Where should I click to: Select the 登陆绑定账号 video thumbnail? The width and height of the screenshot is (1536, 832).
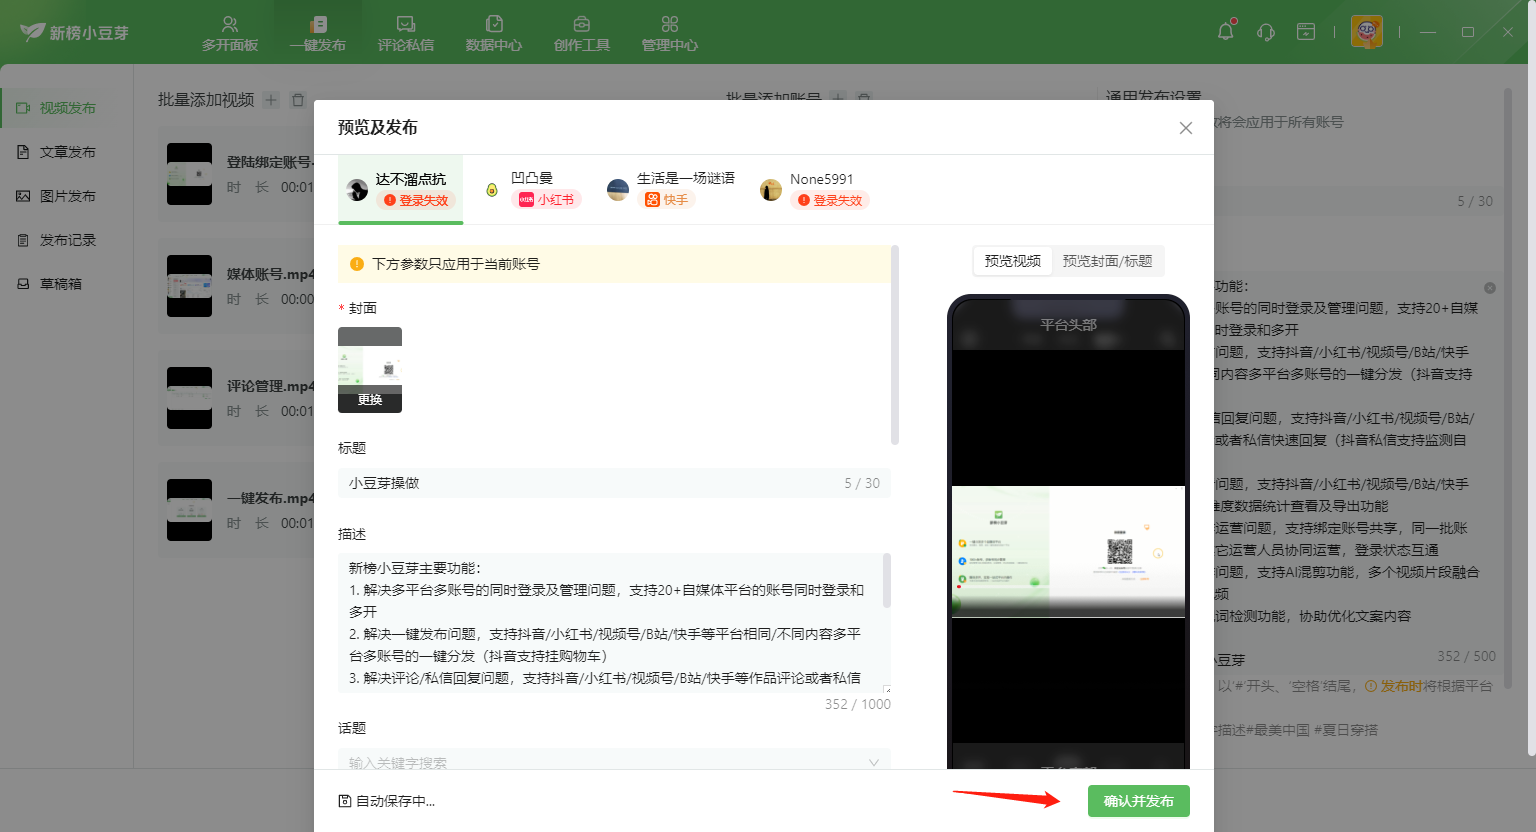(x=189, y=174)
